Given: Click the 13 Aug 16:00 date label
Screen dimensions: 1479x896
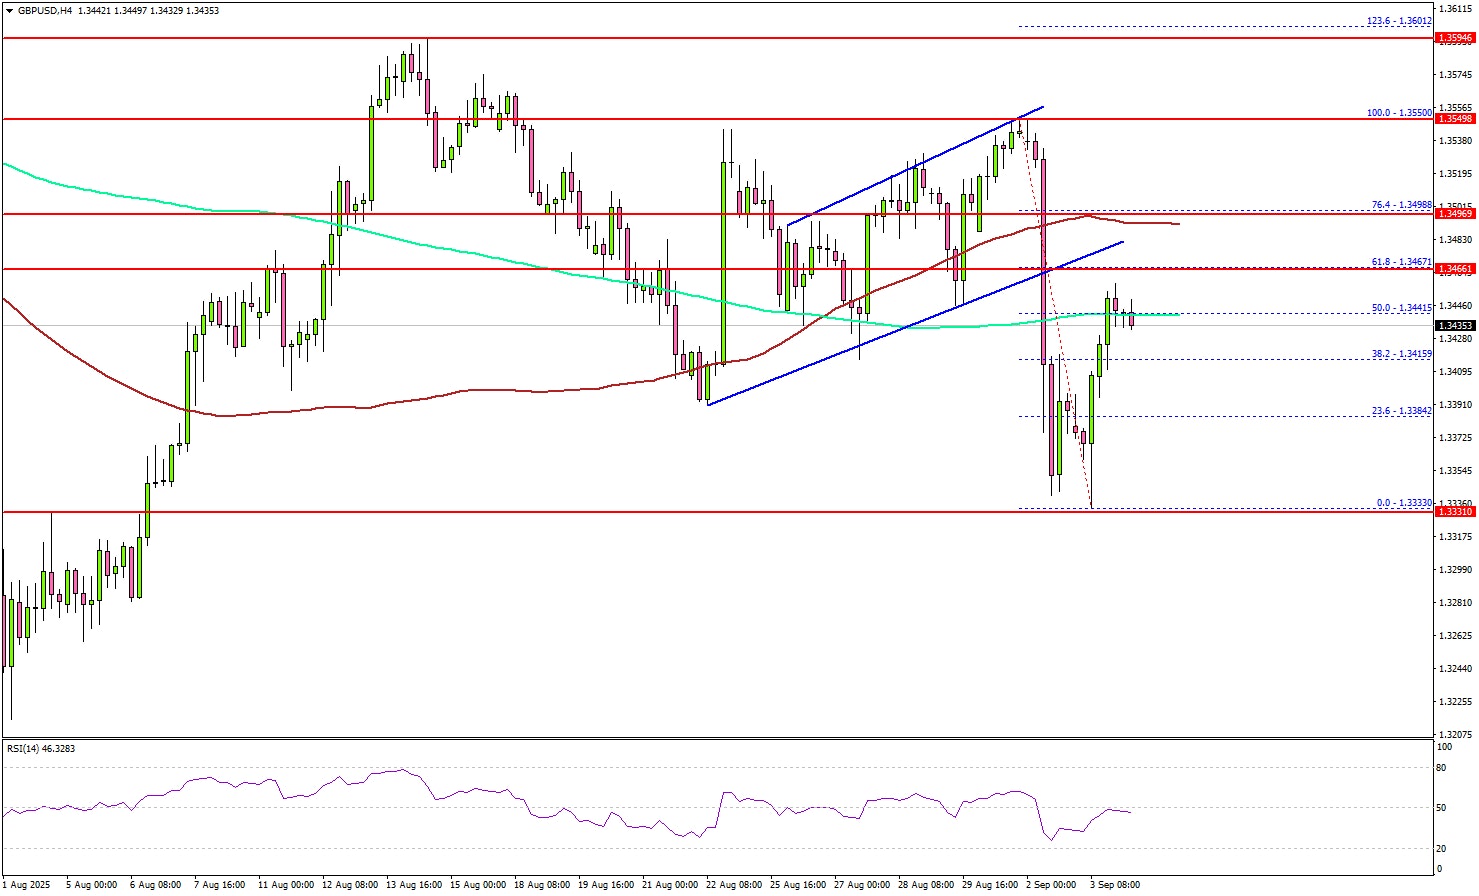Looking at the screenshot, I should (x=414, y=885).
